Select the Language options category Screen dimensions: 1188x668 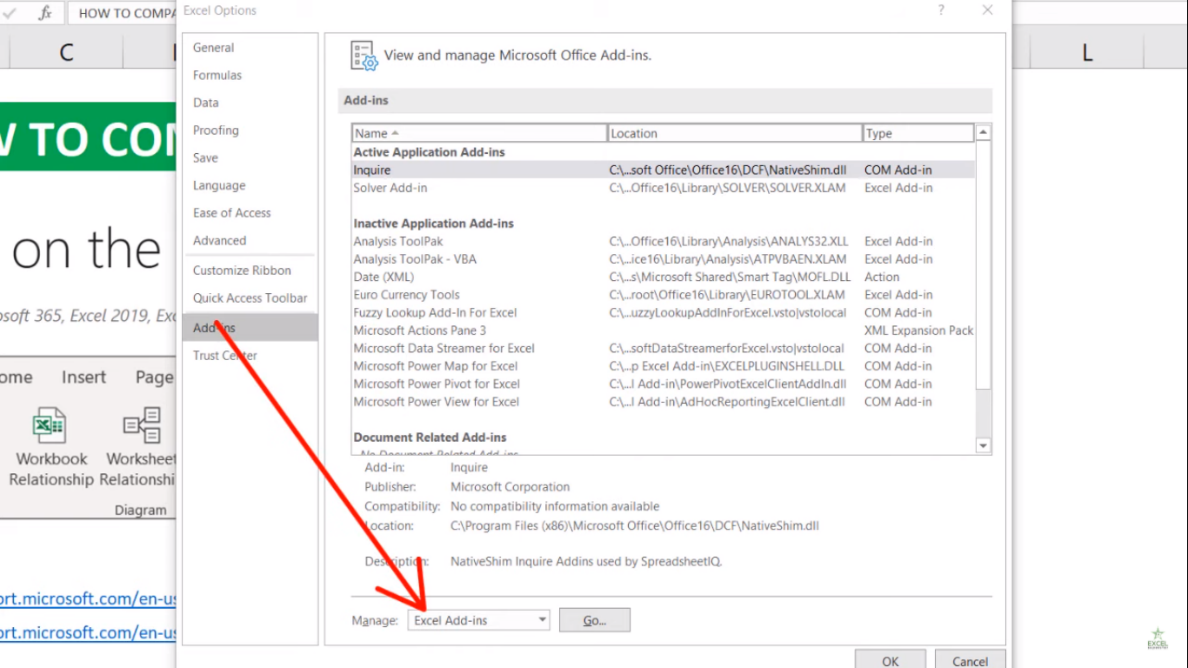tap(249, 186)
